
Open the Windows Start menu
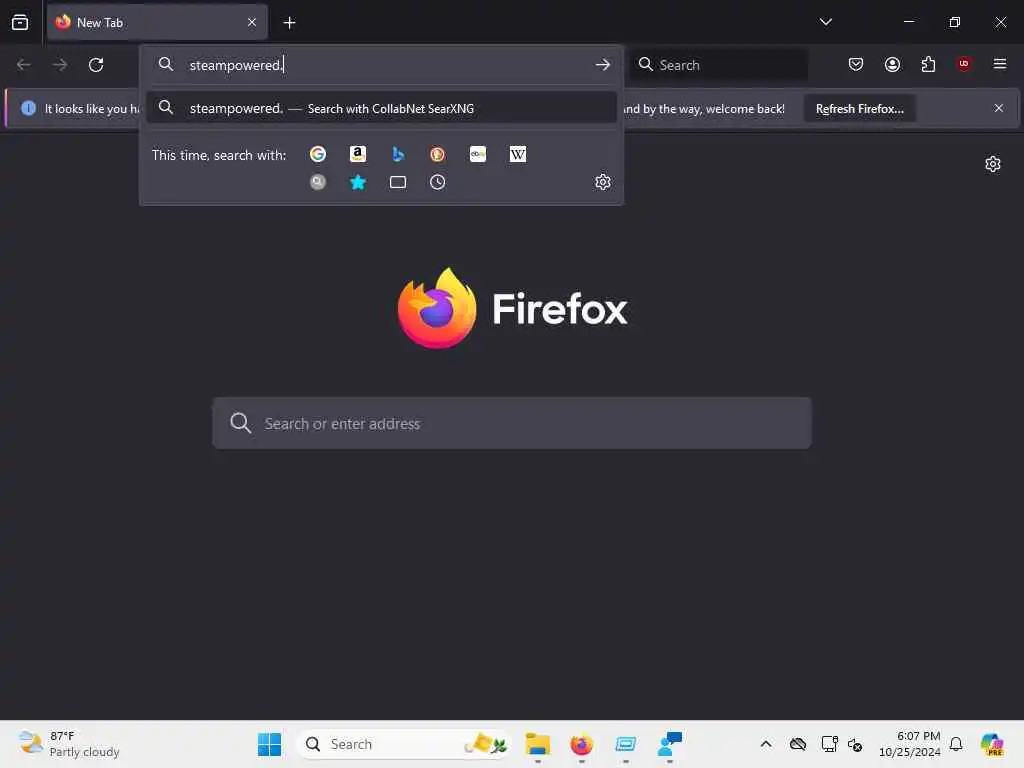[x=269, y=744]
